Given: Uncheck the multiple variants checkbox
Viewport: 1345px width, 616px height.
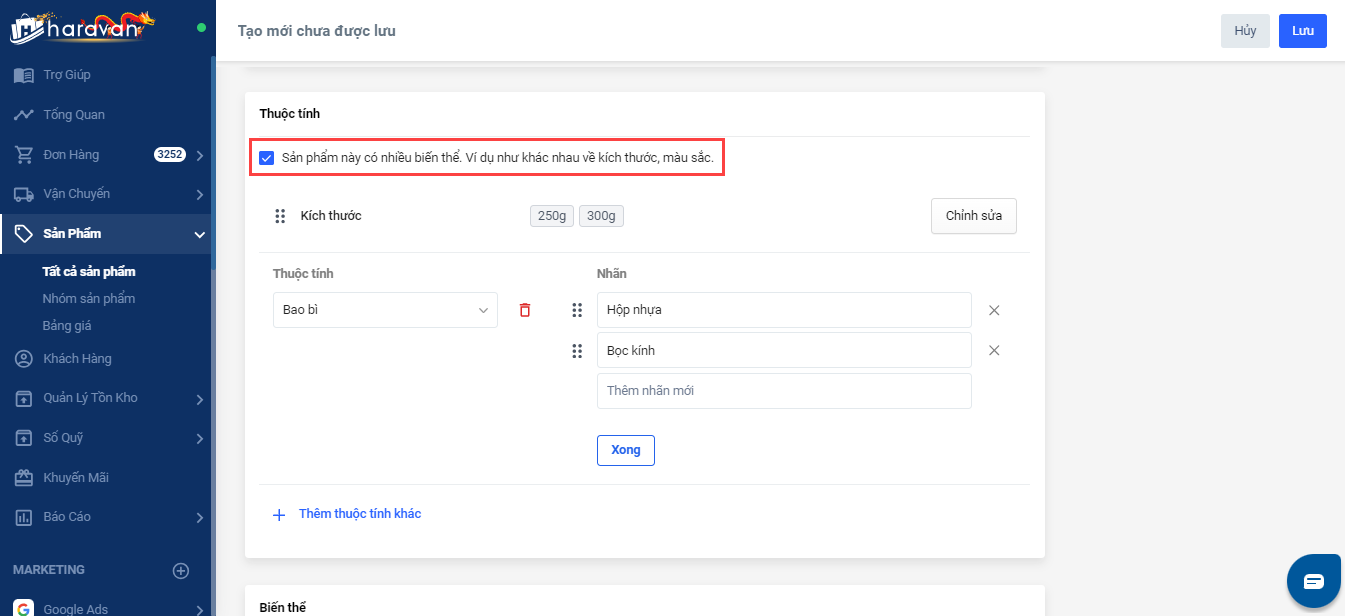Looking at the screenshot, I should 266,158.
